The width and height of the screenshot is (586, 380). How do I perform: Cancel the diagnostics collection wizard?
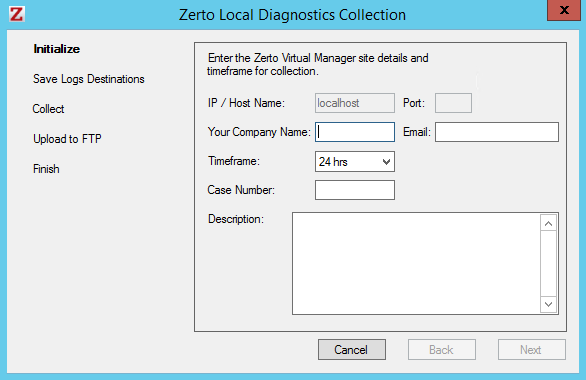tap(352, 350)
